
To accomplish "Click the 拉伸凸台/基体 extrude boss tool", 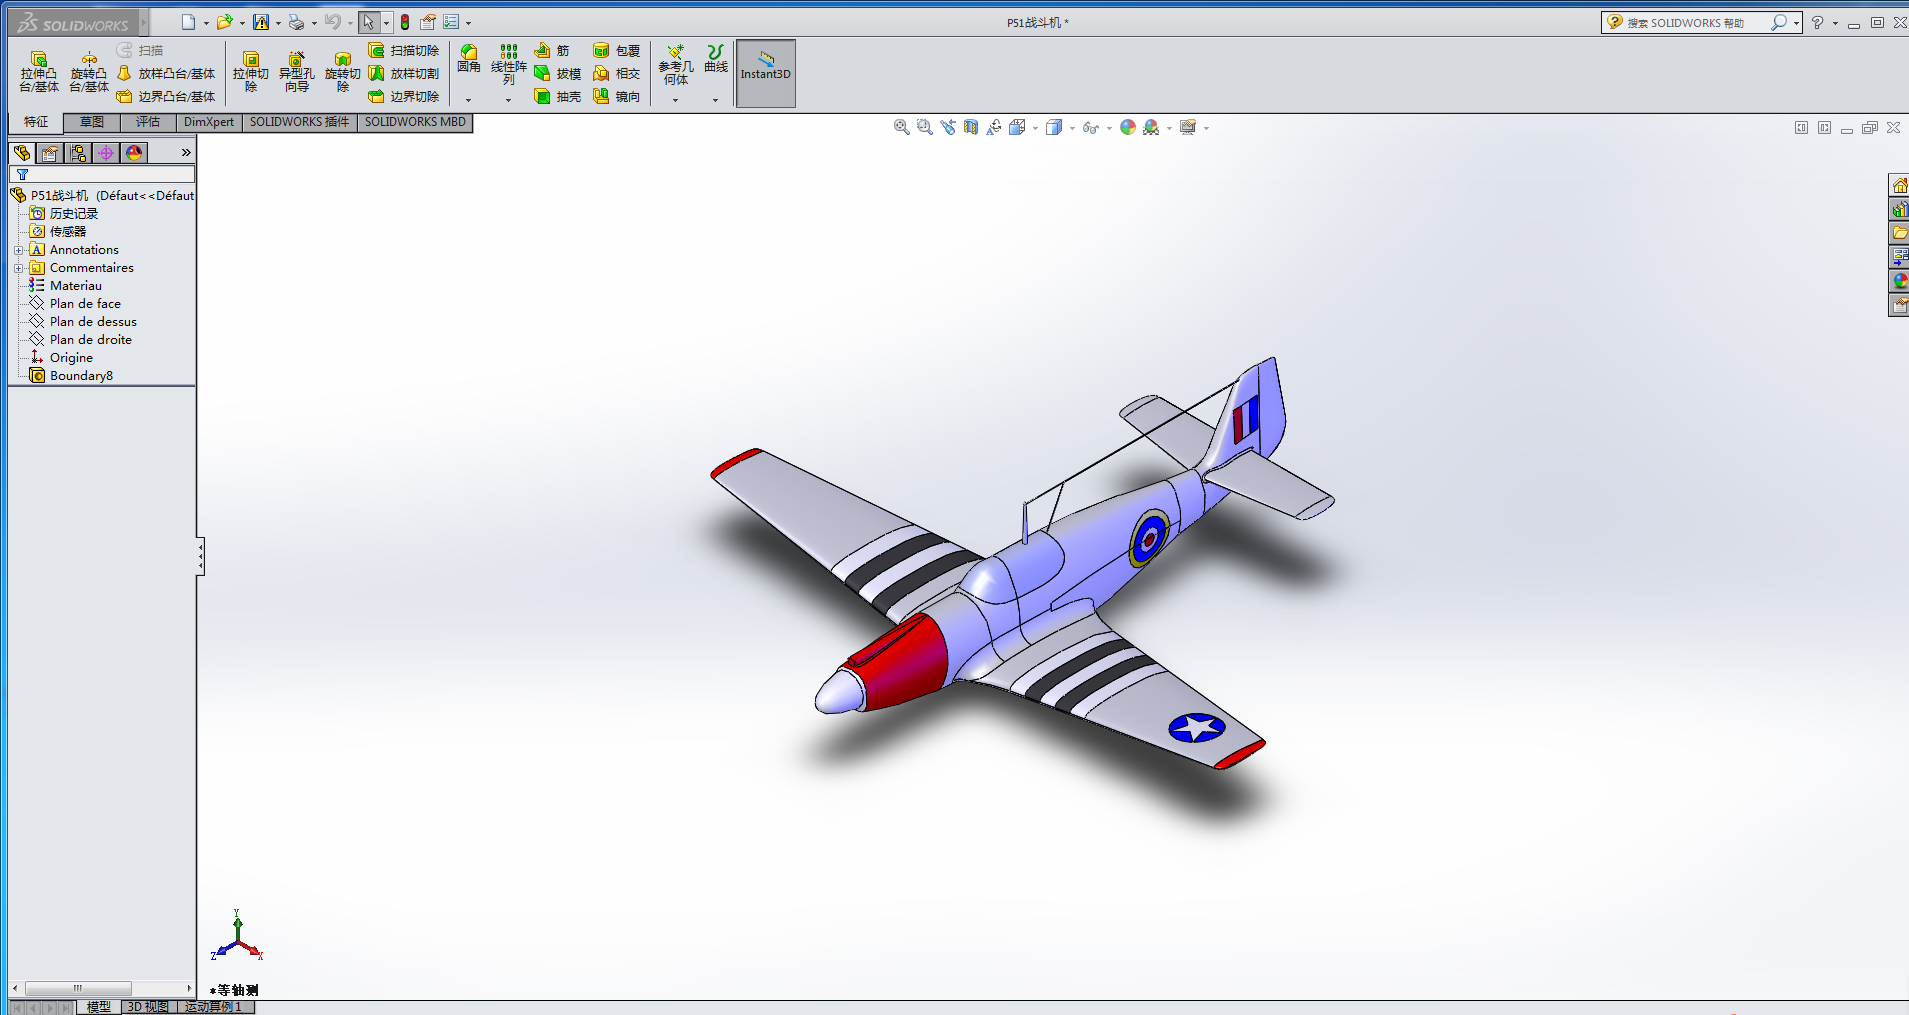I will [39, 72].
